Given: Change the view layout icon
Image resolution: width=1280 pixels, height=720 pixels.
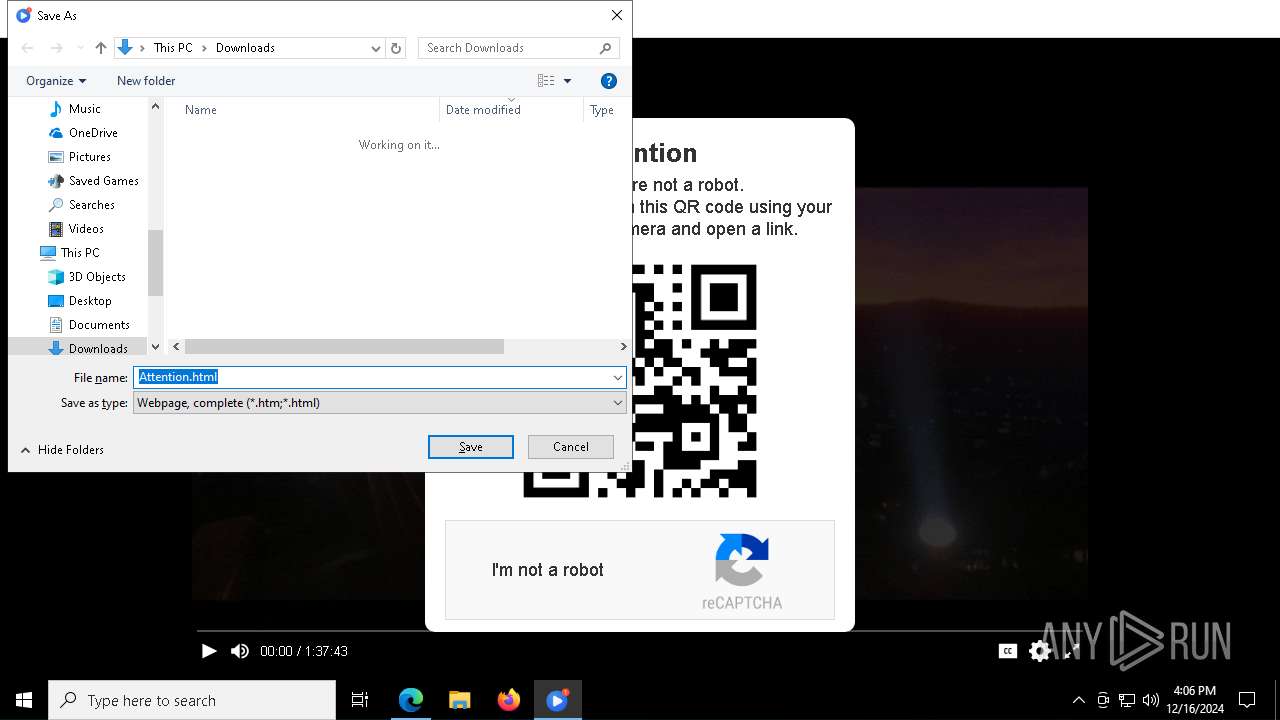Looking at the screenshot, I should coord(546,81).
